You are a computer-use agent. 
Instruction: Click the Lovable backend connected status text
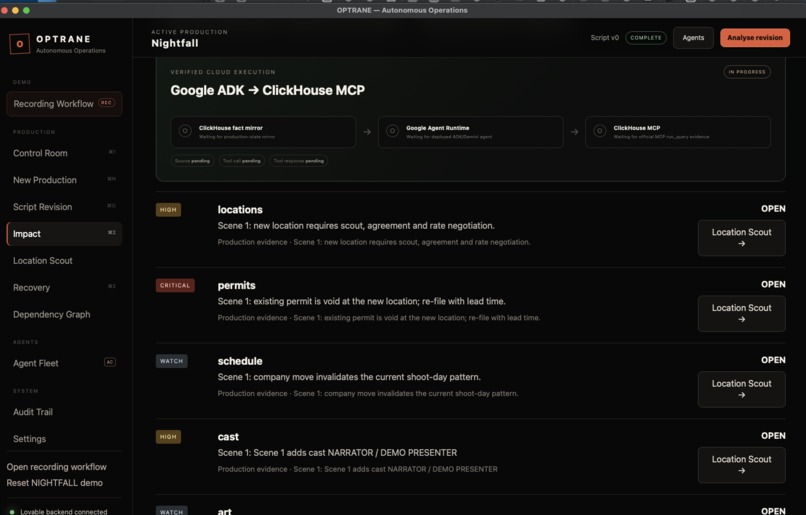[x=64, y=512]
